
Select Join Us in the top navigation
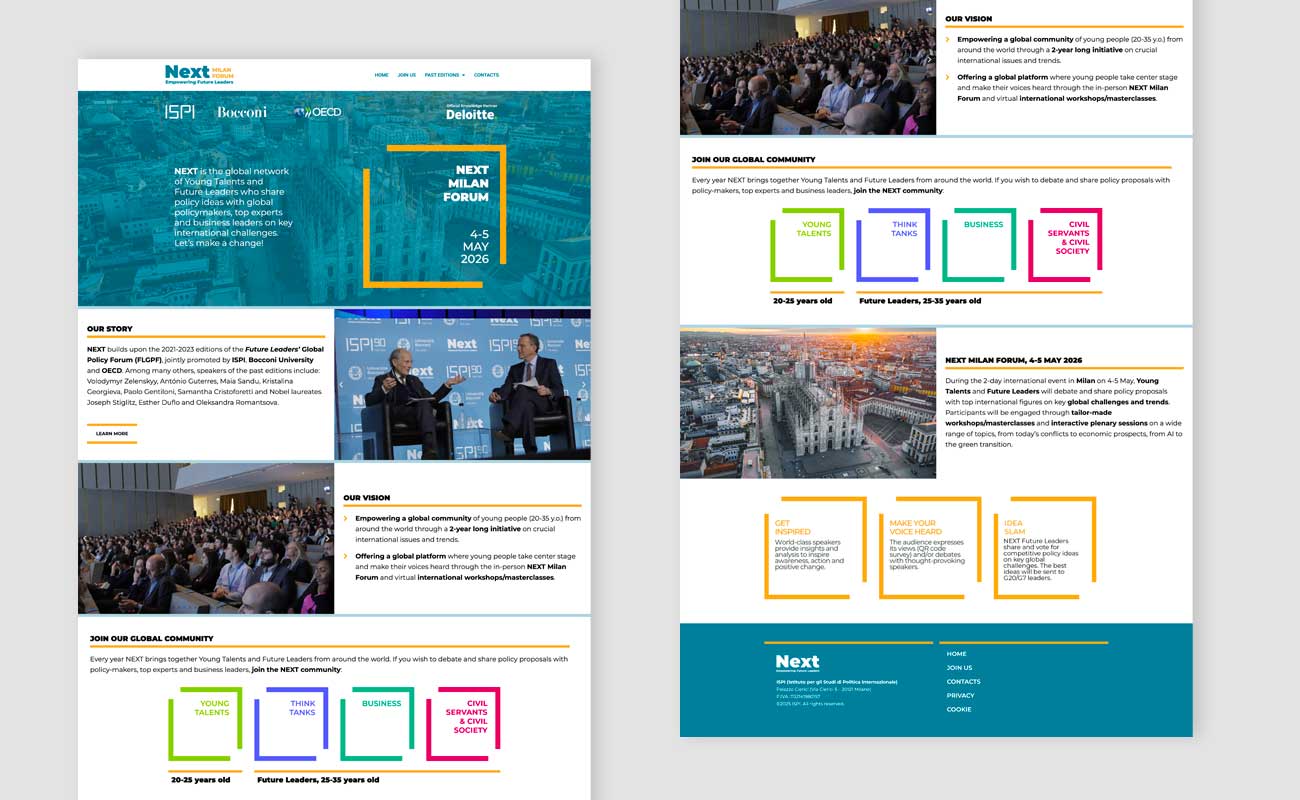tap(406, 75)
